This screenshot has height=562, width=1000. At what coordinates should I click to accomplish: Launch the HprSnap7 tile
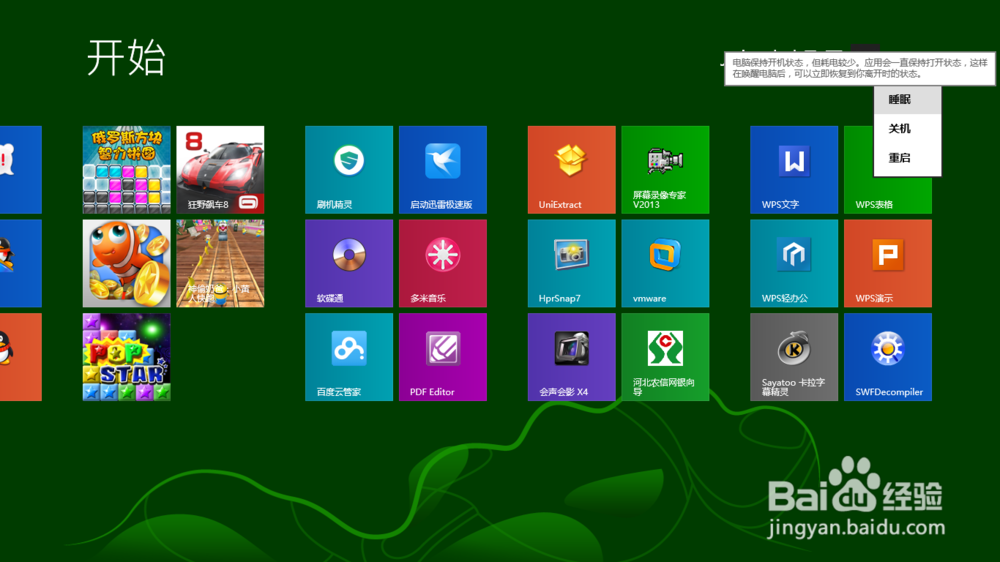[571, 263]
